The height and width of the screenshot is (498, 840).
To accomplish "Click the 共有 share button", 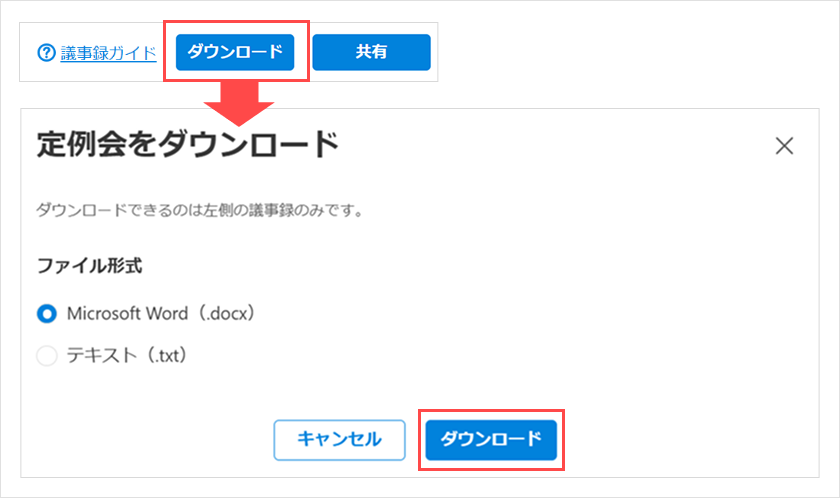I will (371, 53).
